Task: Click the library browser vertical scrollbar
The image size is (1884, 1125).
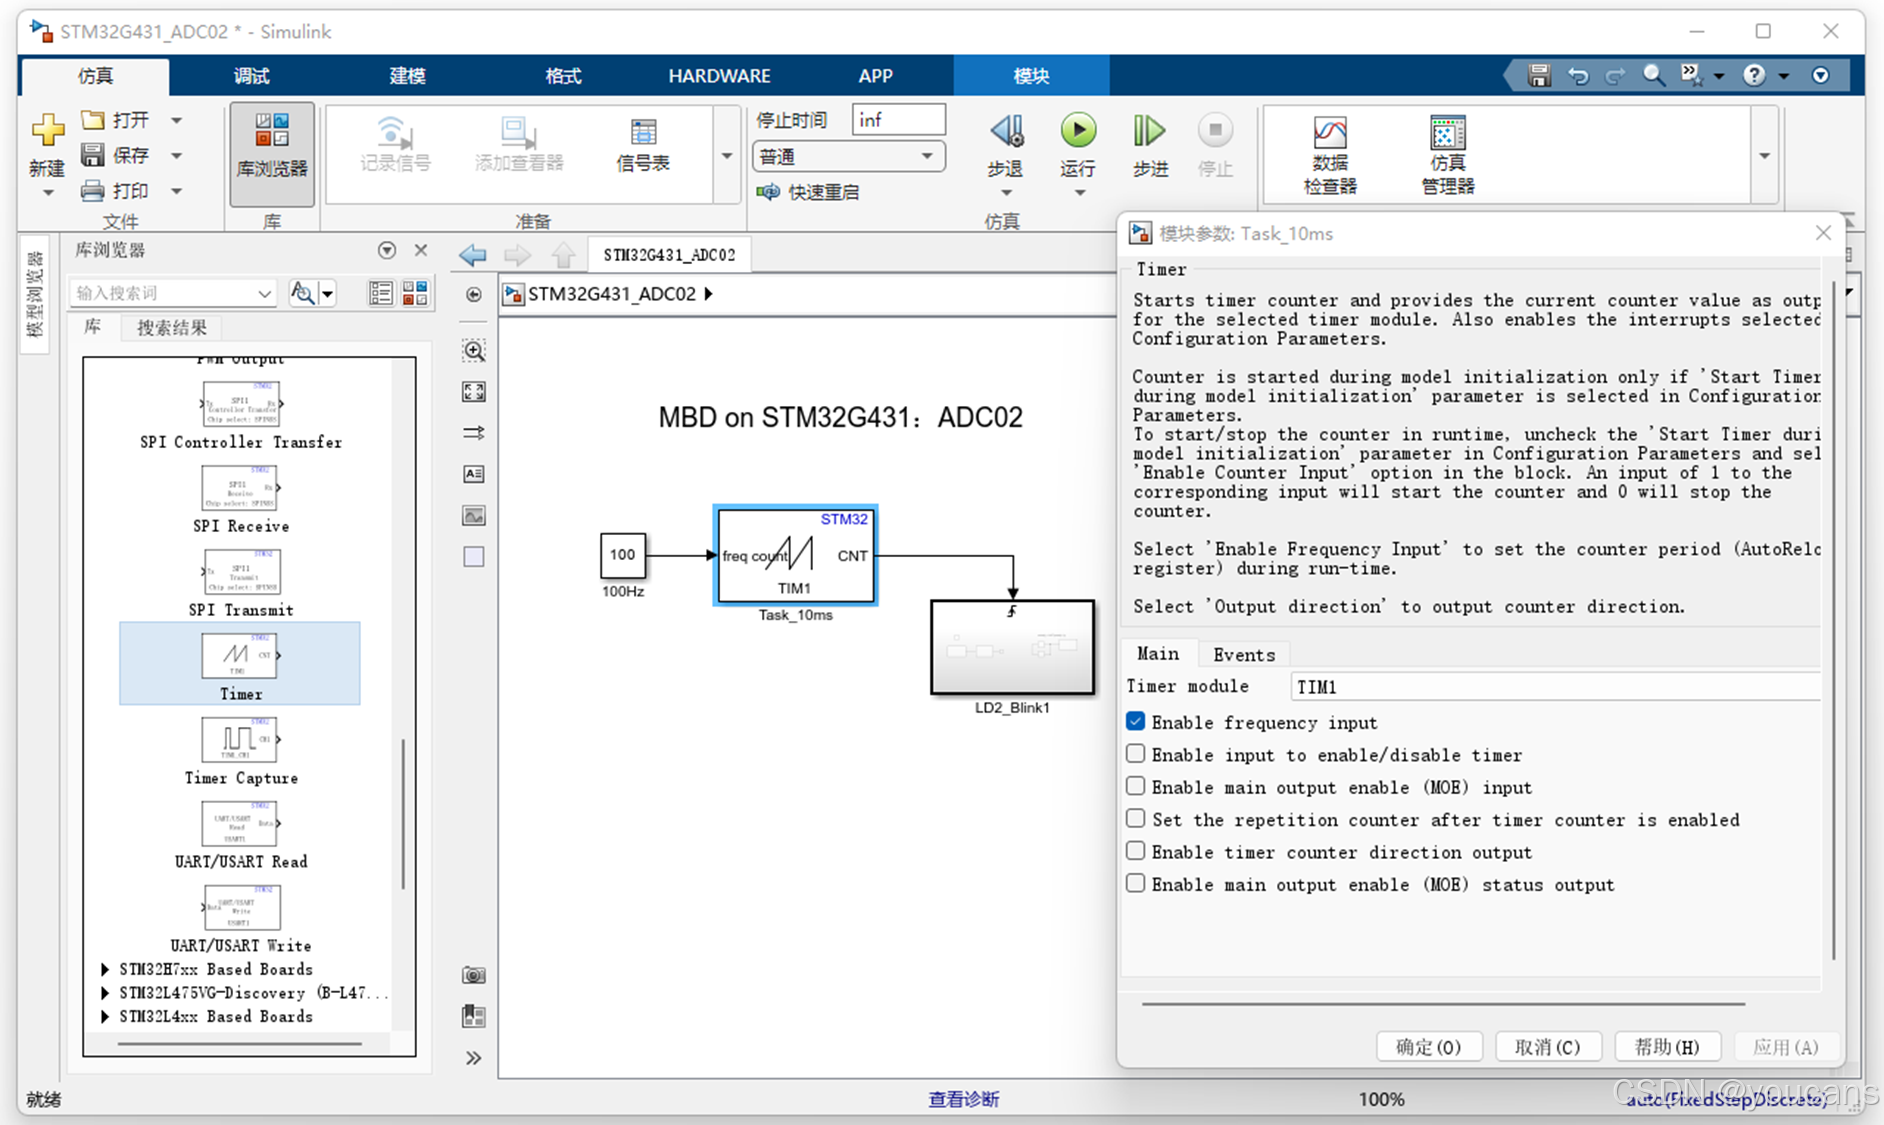Action: click(403, 812)
